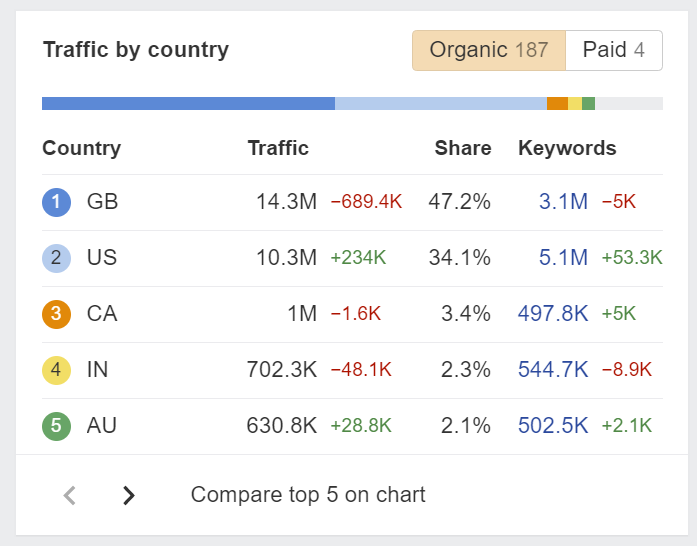Switch to the Organic 187 tab
697x546 pixels.
488,50
